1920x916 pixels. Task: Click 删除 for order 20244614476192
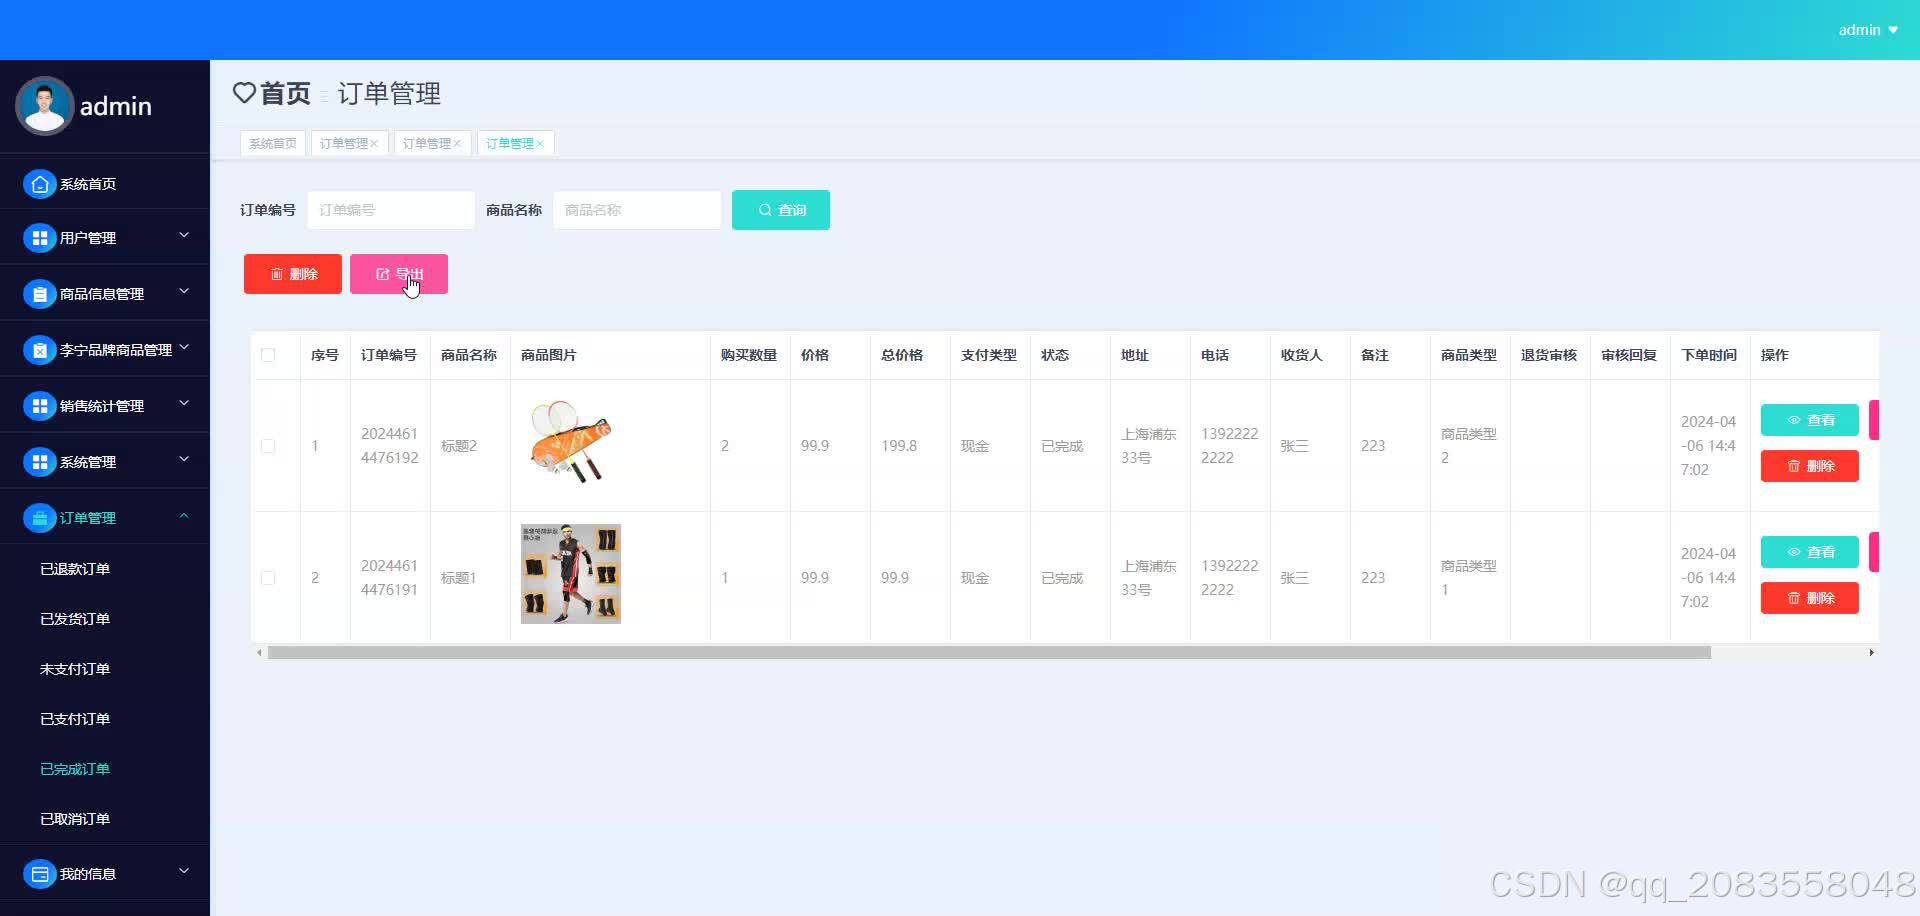tap(1810, 466)
